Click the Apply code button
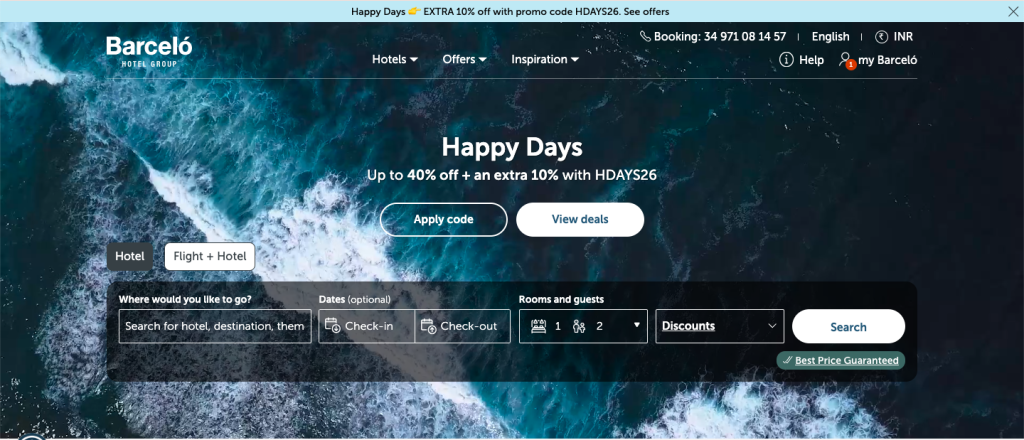Image resolution: width=1024 pixels, height=440 pixels. point(443,219)
